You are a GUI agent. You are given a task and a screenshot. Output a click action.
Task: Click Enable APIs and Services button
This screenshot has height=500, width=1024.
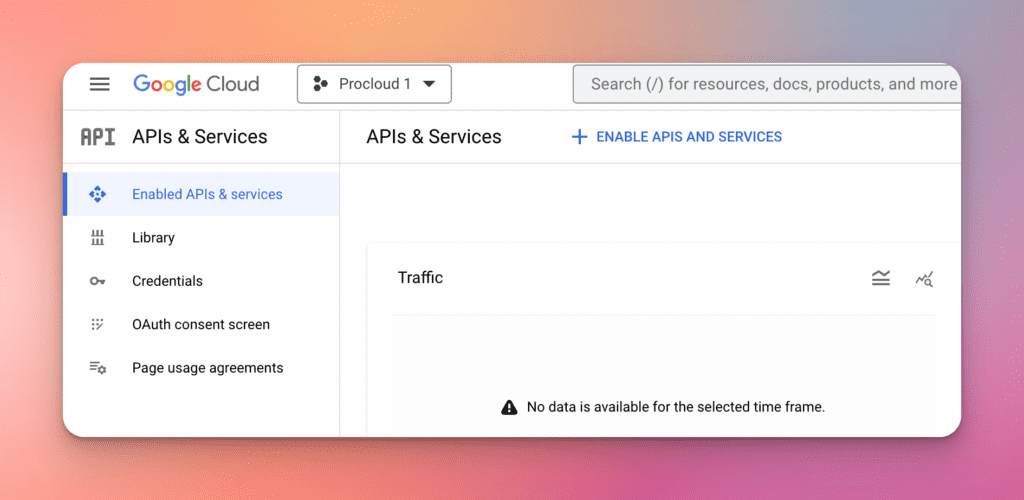click(x=688, y=137)
